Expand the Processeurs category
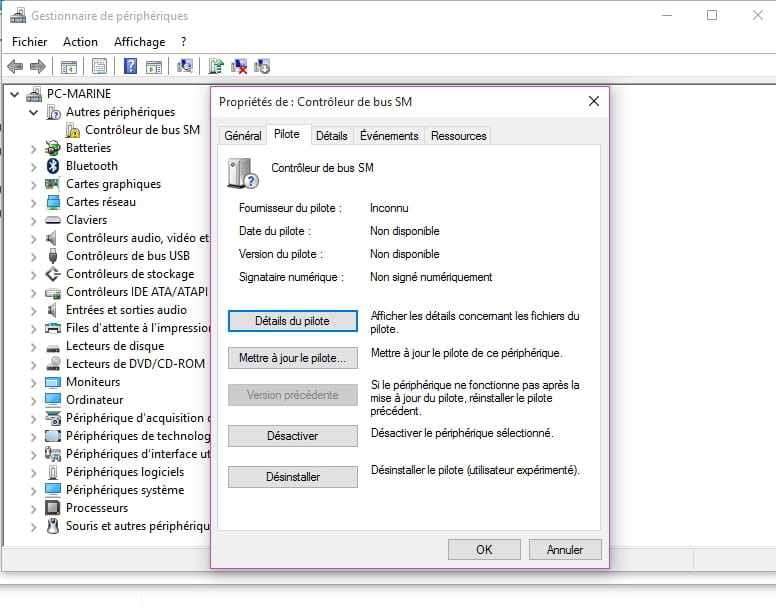 tap(34, 508)
